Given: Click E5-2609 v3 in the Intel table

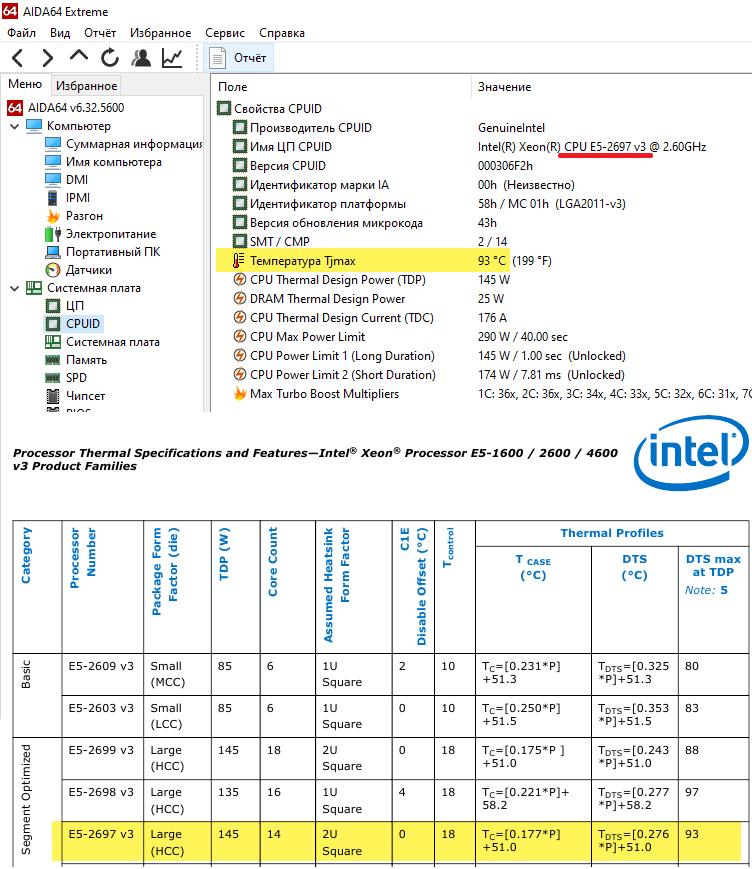Looking at the screenshot, I should [101, 666].
